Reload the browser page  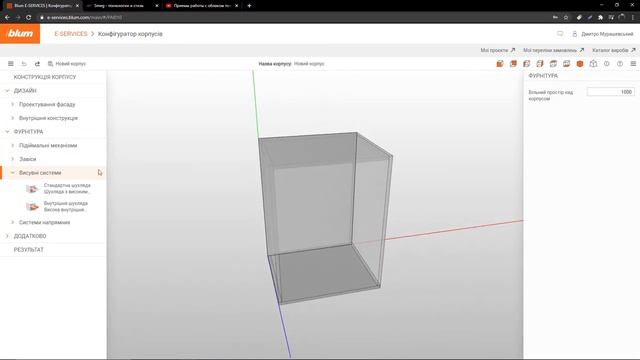[29, 17]
